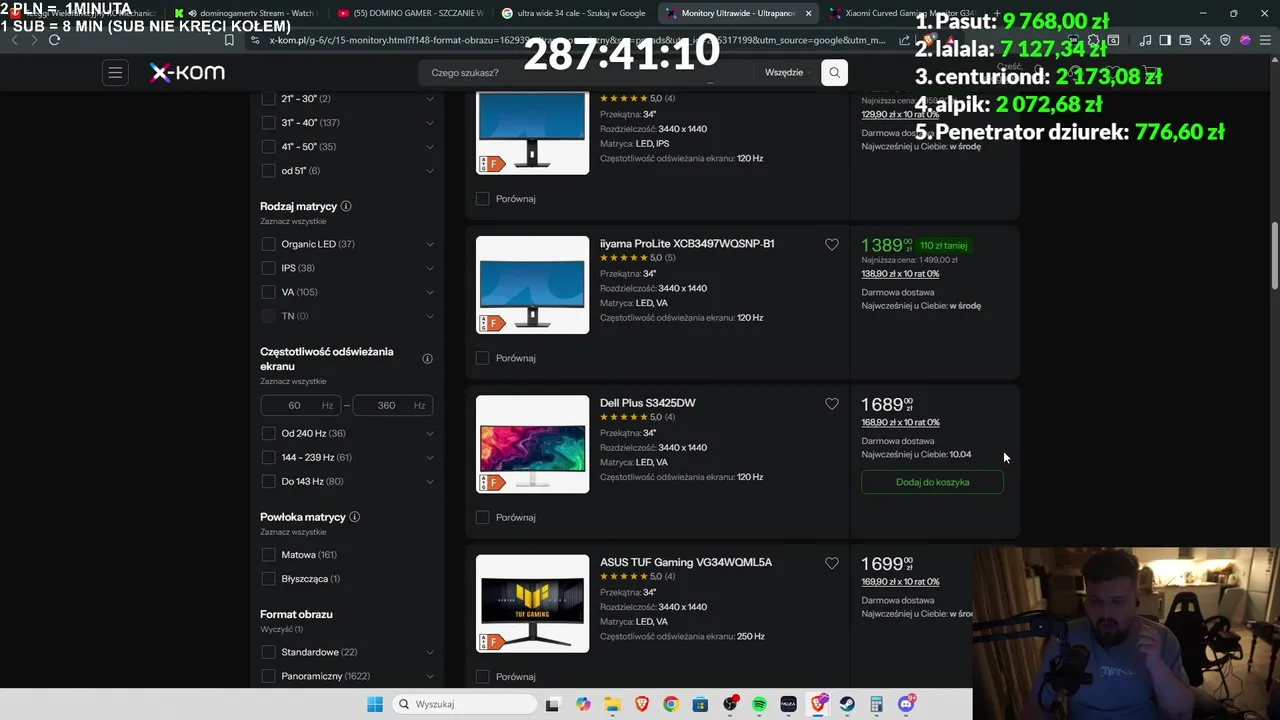Expand the 41" - 50" size filter
The width and height of the screenshot is (1280, 720).
[430, 147]
